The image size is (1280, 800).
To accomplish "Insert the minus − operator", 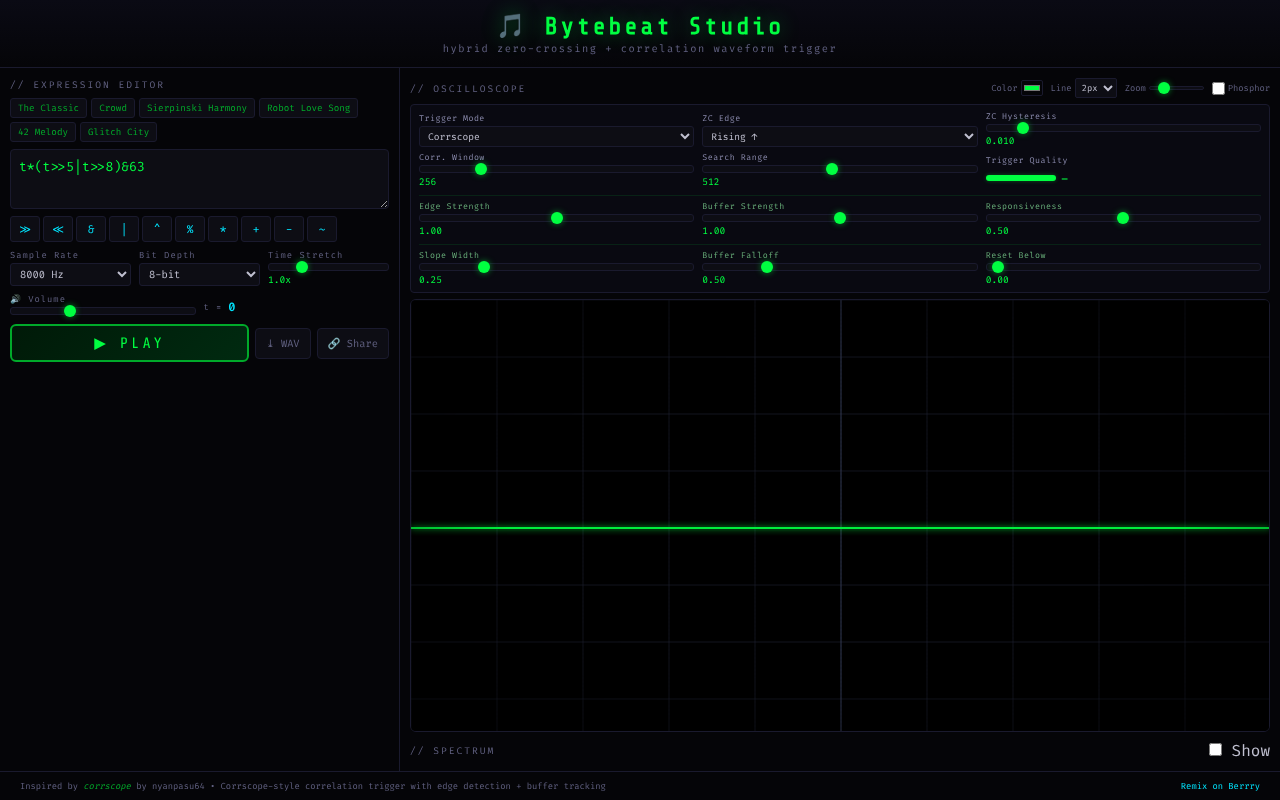I will click(289, 229).
